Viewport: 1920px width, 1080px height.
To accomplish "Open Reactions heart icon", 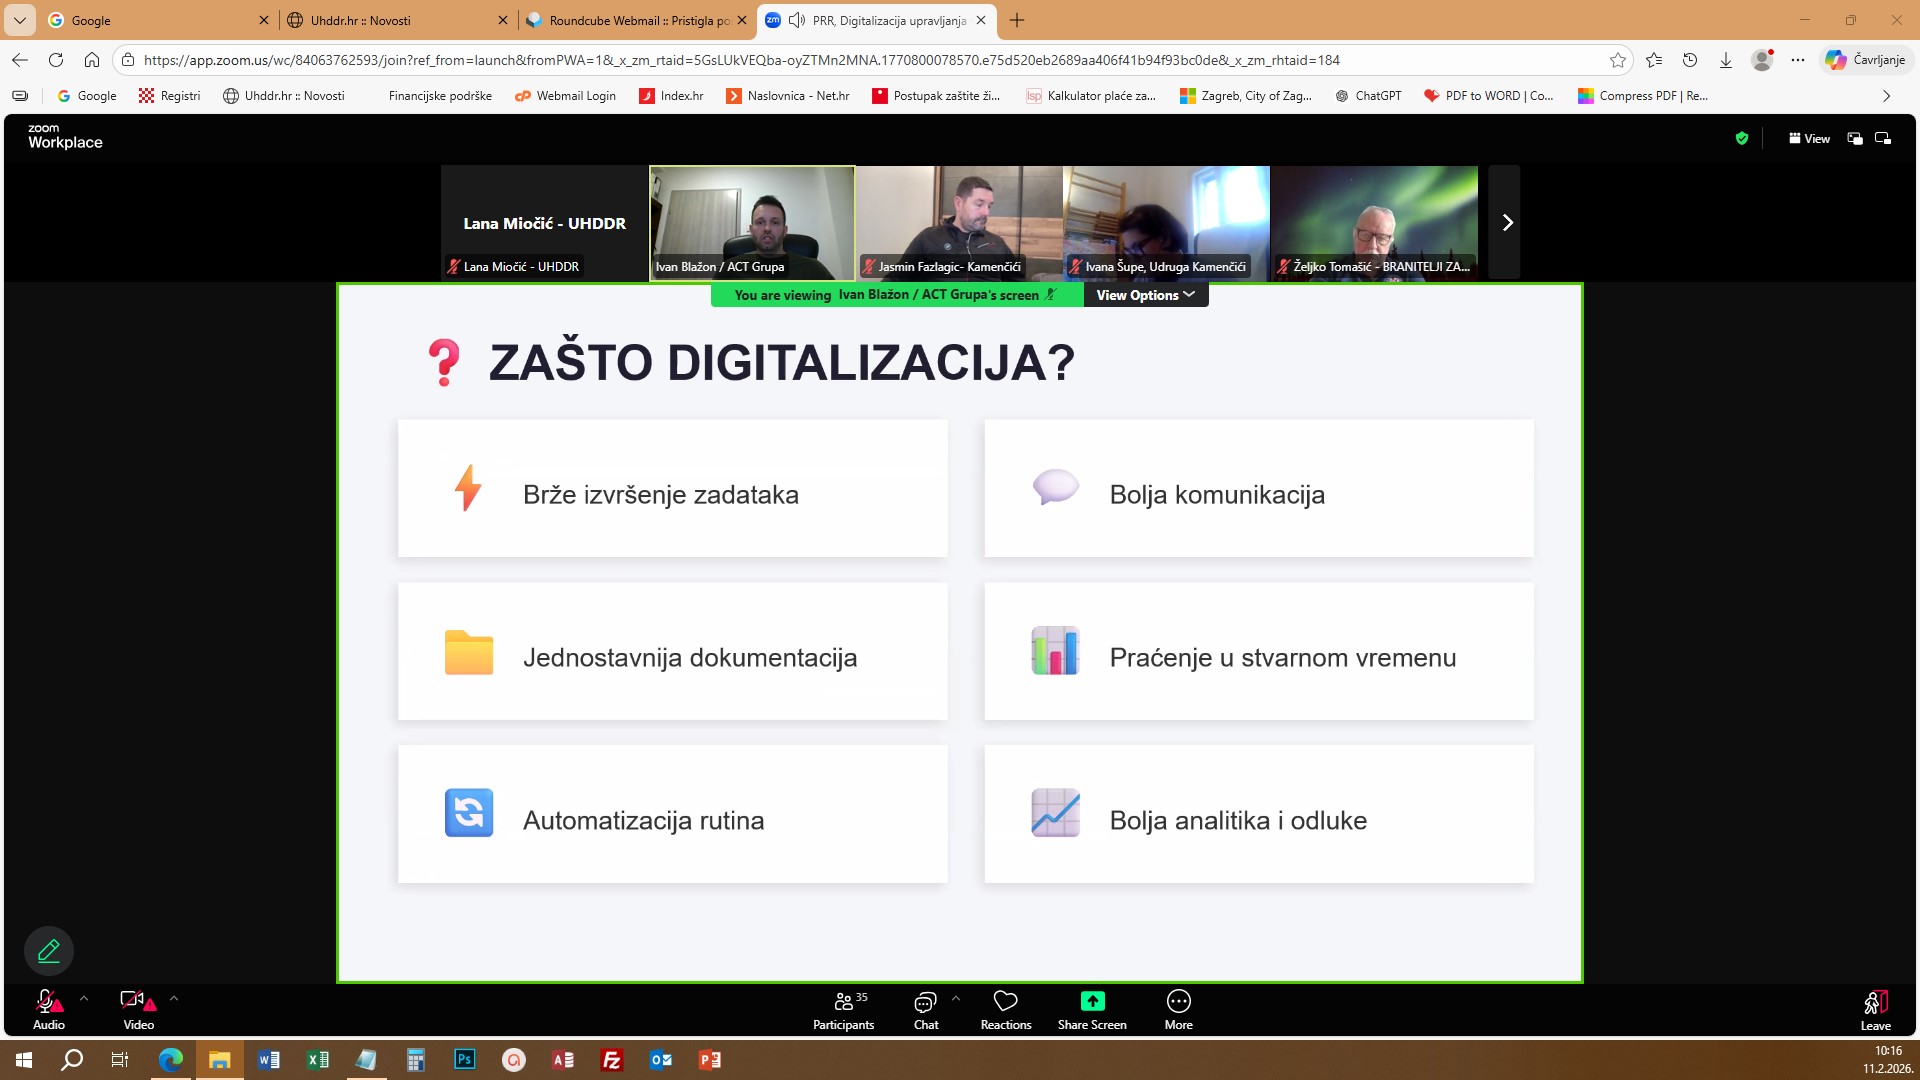I will click(1005, 1002).
